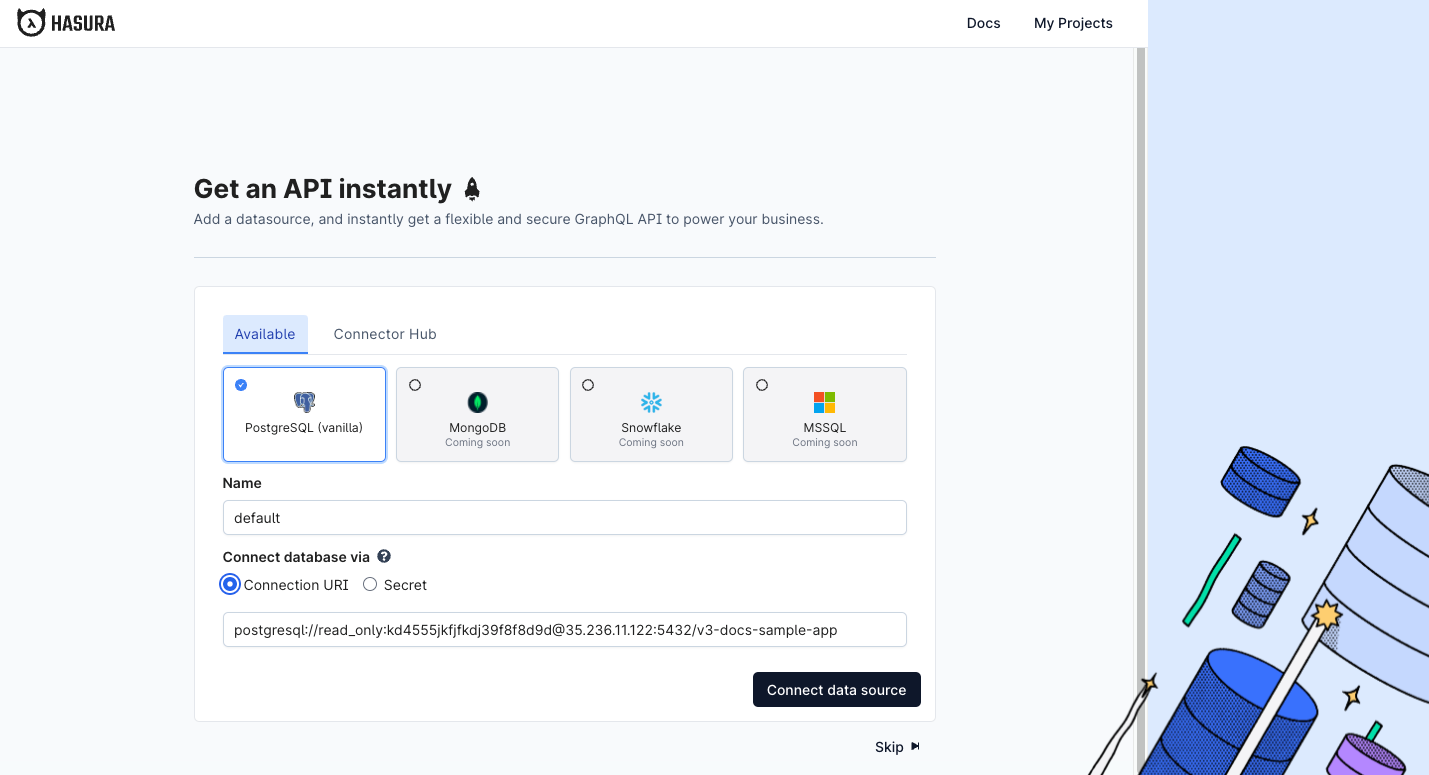Viewport: 1429px width, 775px height.
Task: Click the rocket emoji in heading
Action: (472, 188)
